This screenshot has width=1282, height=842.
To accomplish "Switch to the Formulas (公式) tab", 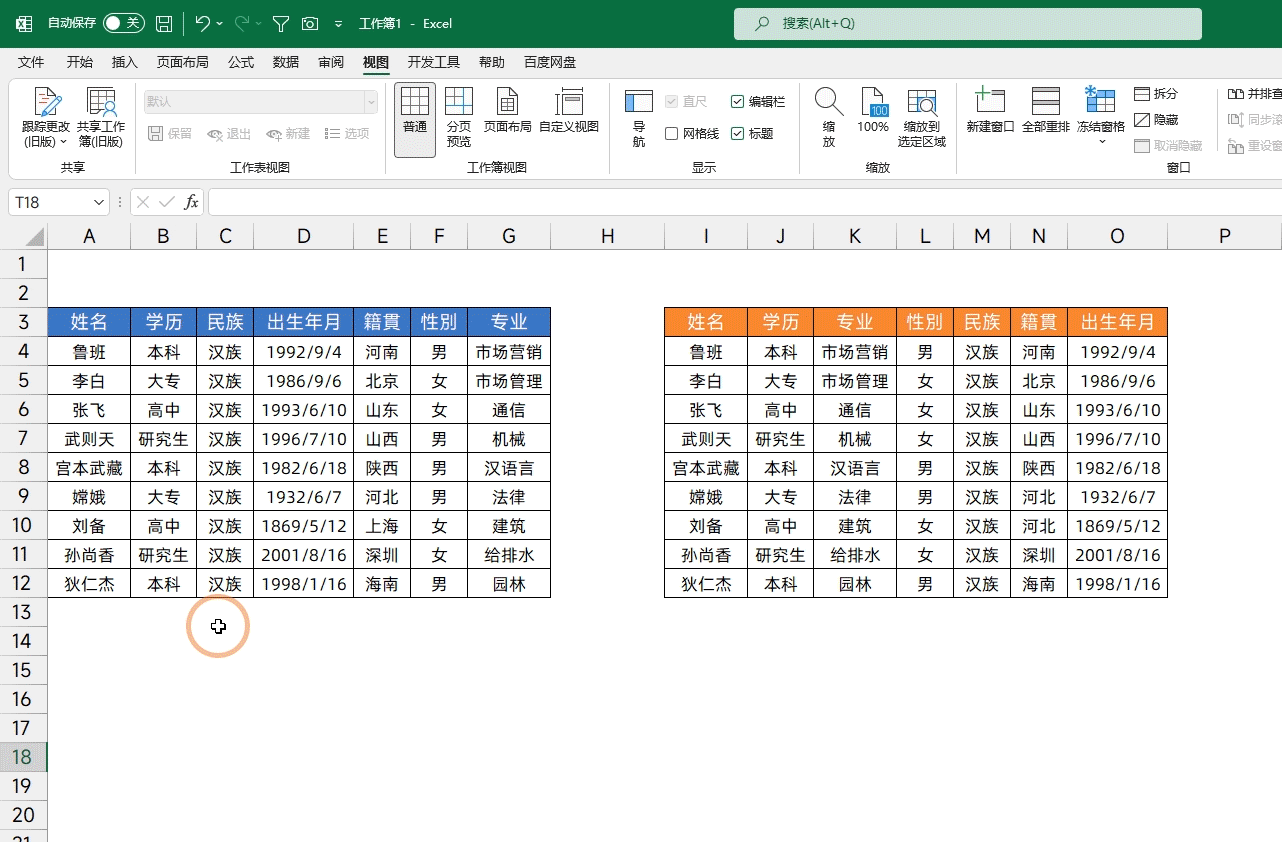I will click(x=241, y=62).
